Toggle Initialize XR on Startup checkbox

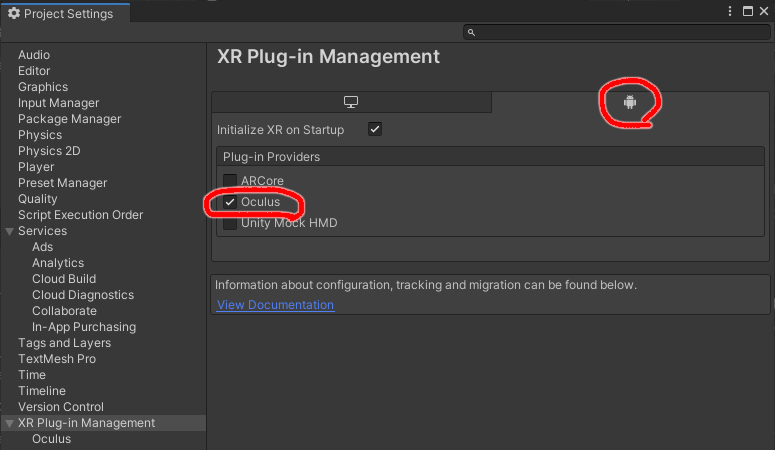click(375, 130)
